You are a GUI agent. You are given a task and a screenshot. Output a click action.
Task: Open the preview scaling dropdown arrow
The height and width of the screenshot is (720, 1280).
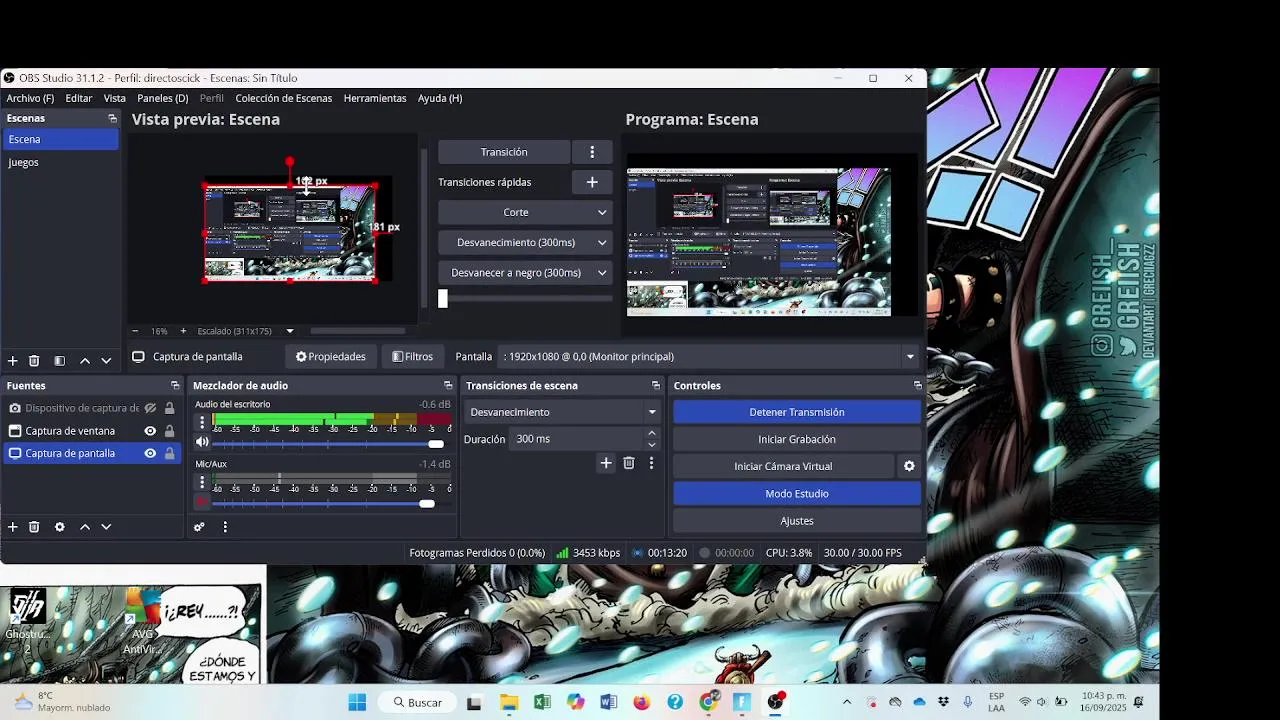(290, 331)
